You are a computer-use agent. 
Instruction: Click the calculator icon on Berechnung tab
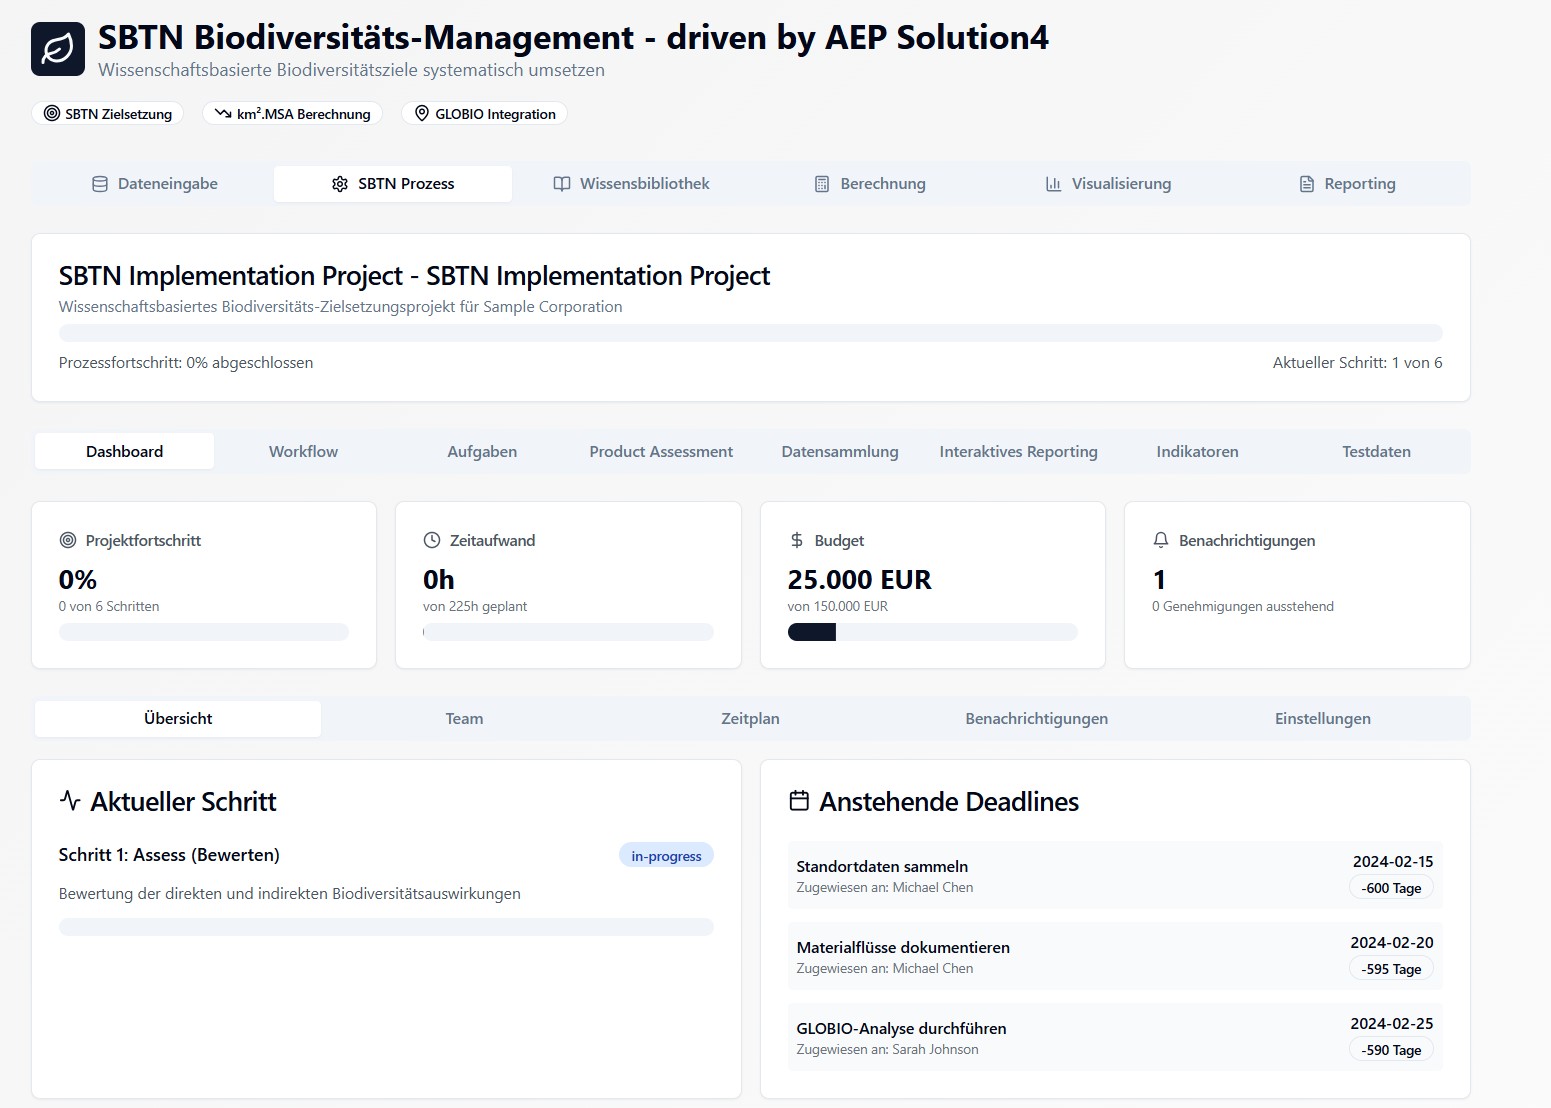click(822, 184)
